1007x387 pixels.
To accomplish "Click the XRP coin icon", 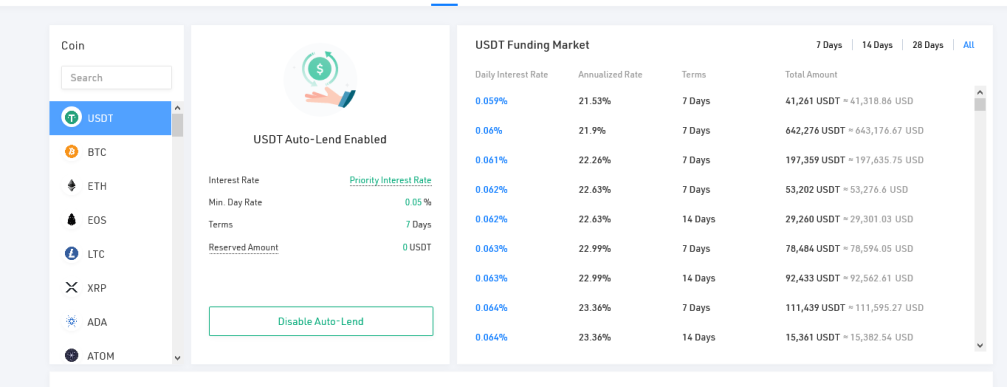I will pos(71,288).
